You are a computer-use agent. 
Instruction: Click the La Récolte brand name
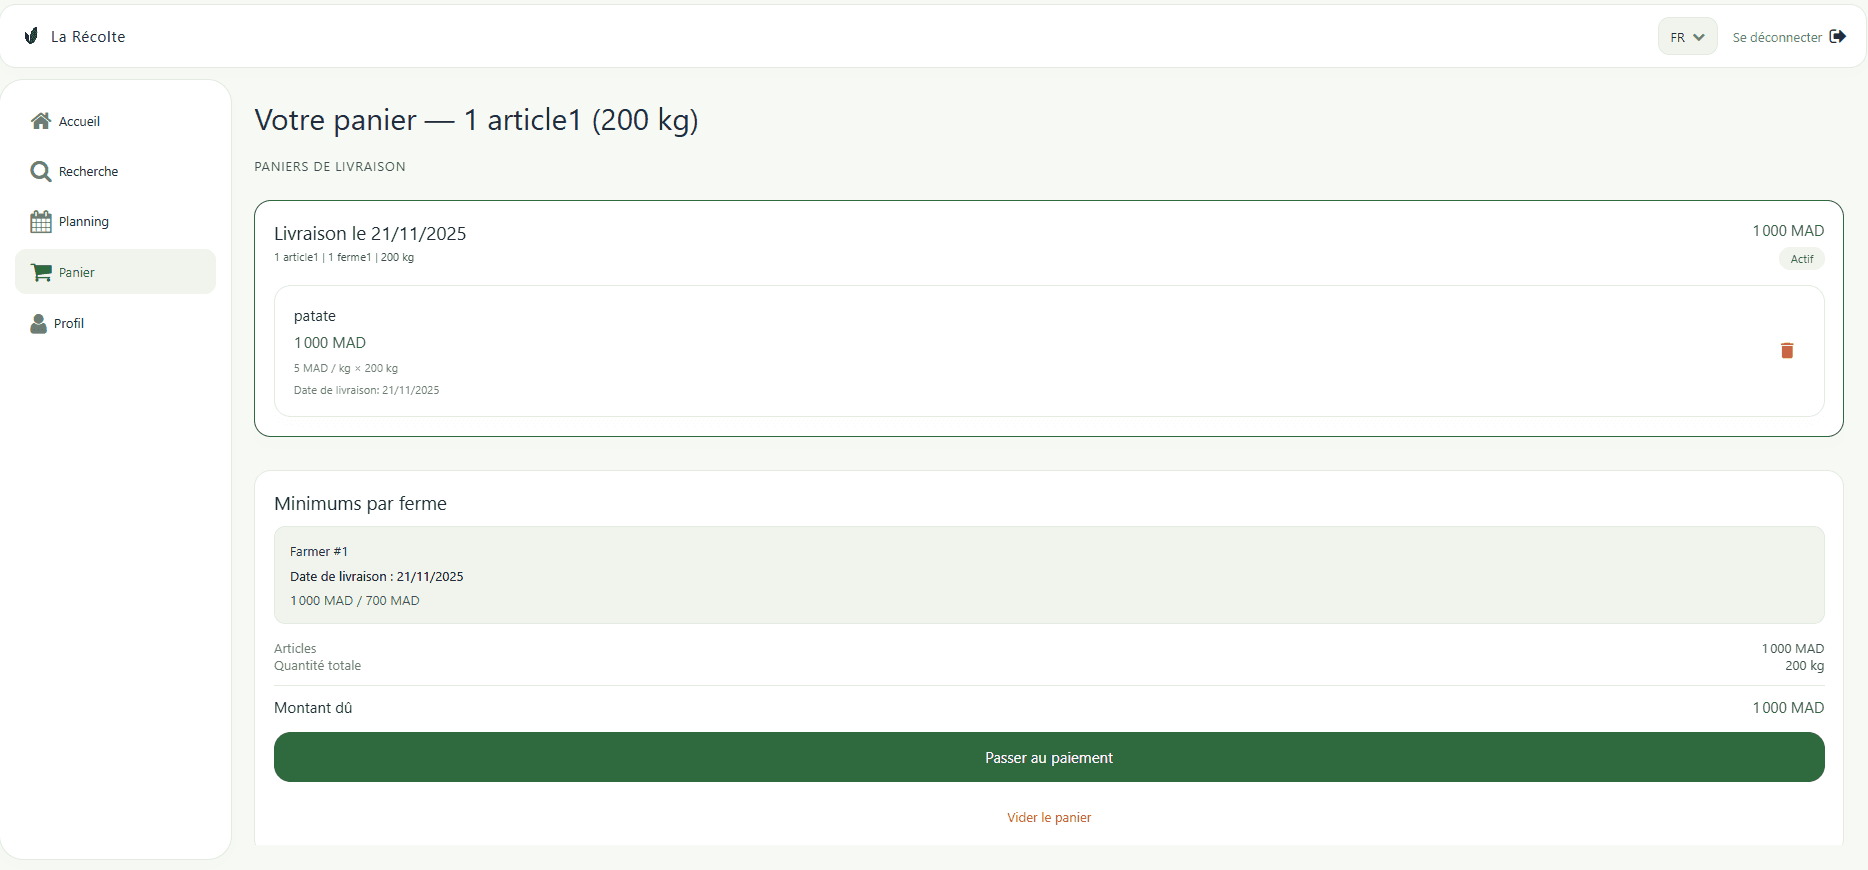[88, 36]
